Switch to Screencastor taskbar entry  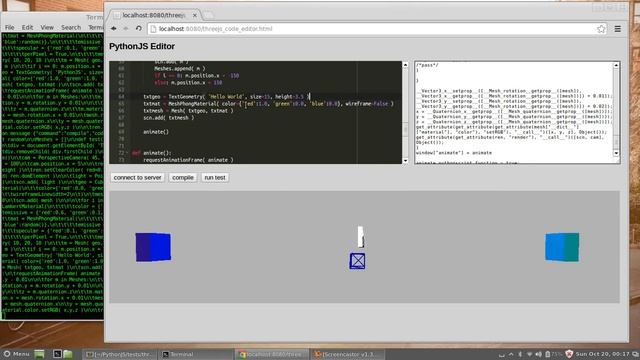click(348, 354)
